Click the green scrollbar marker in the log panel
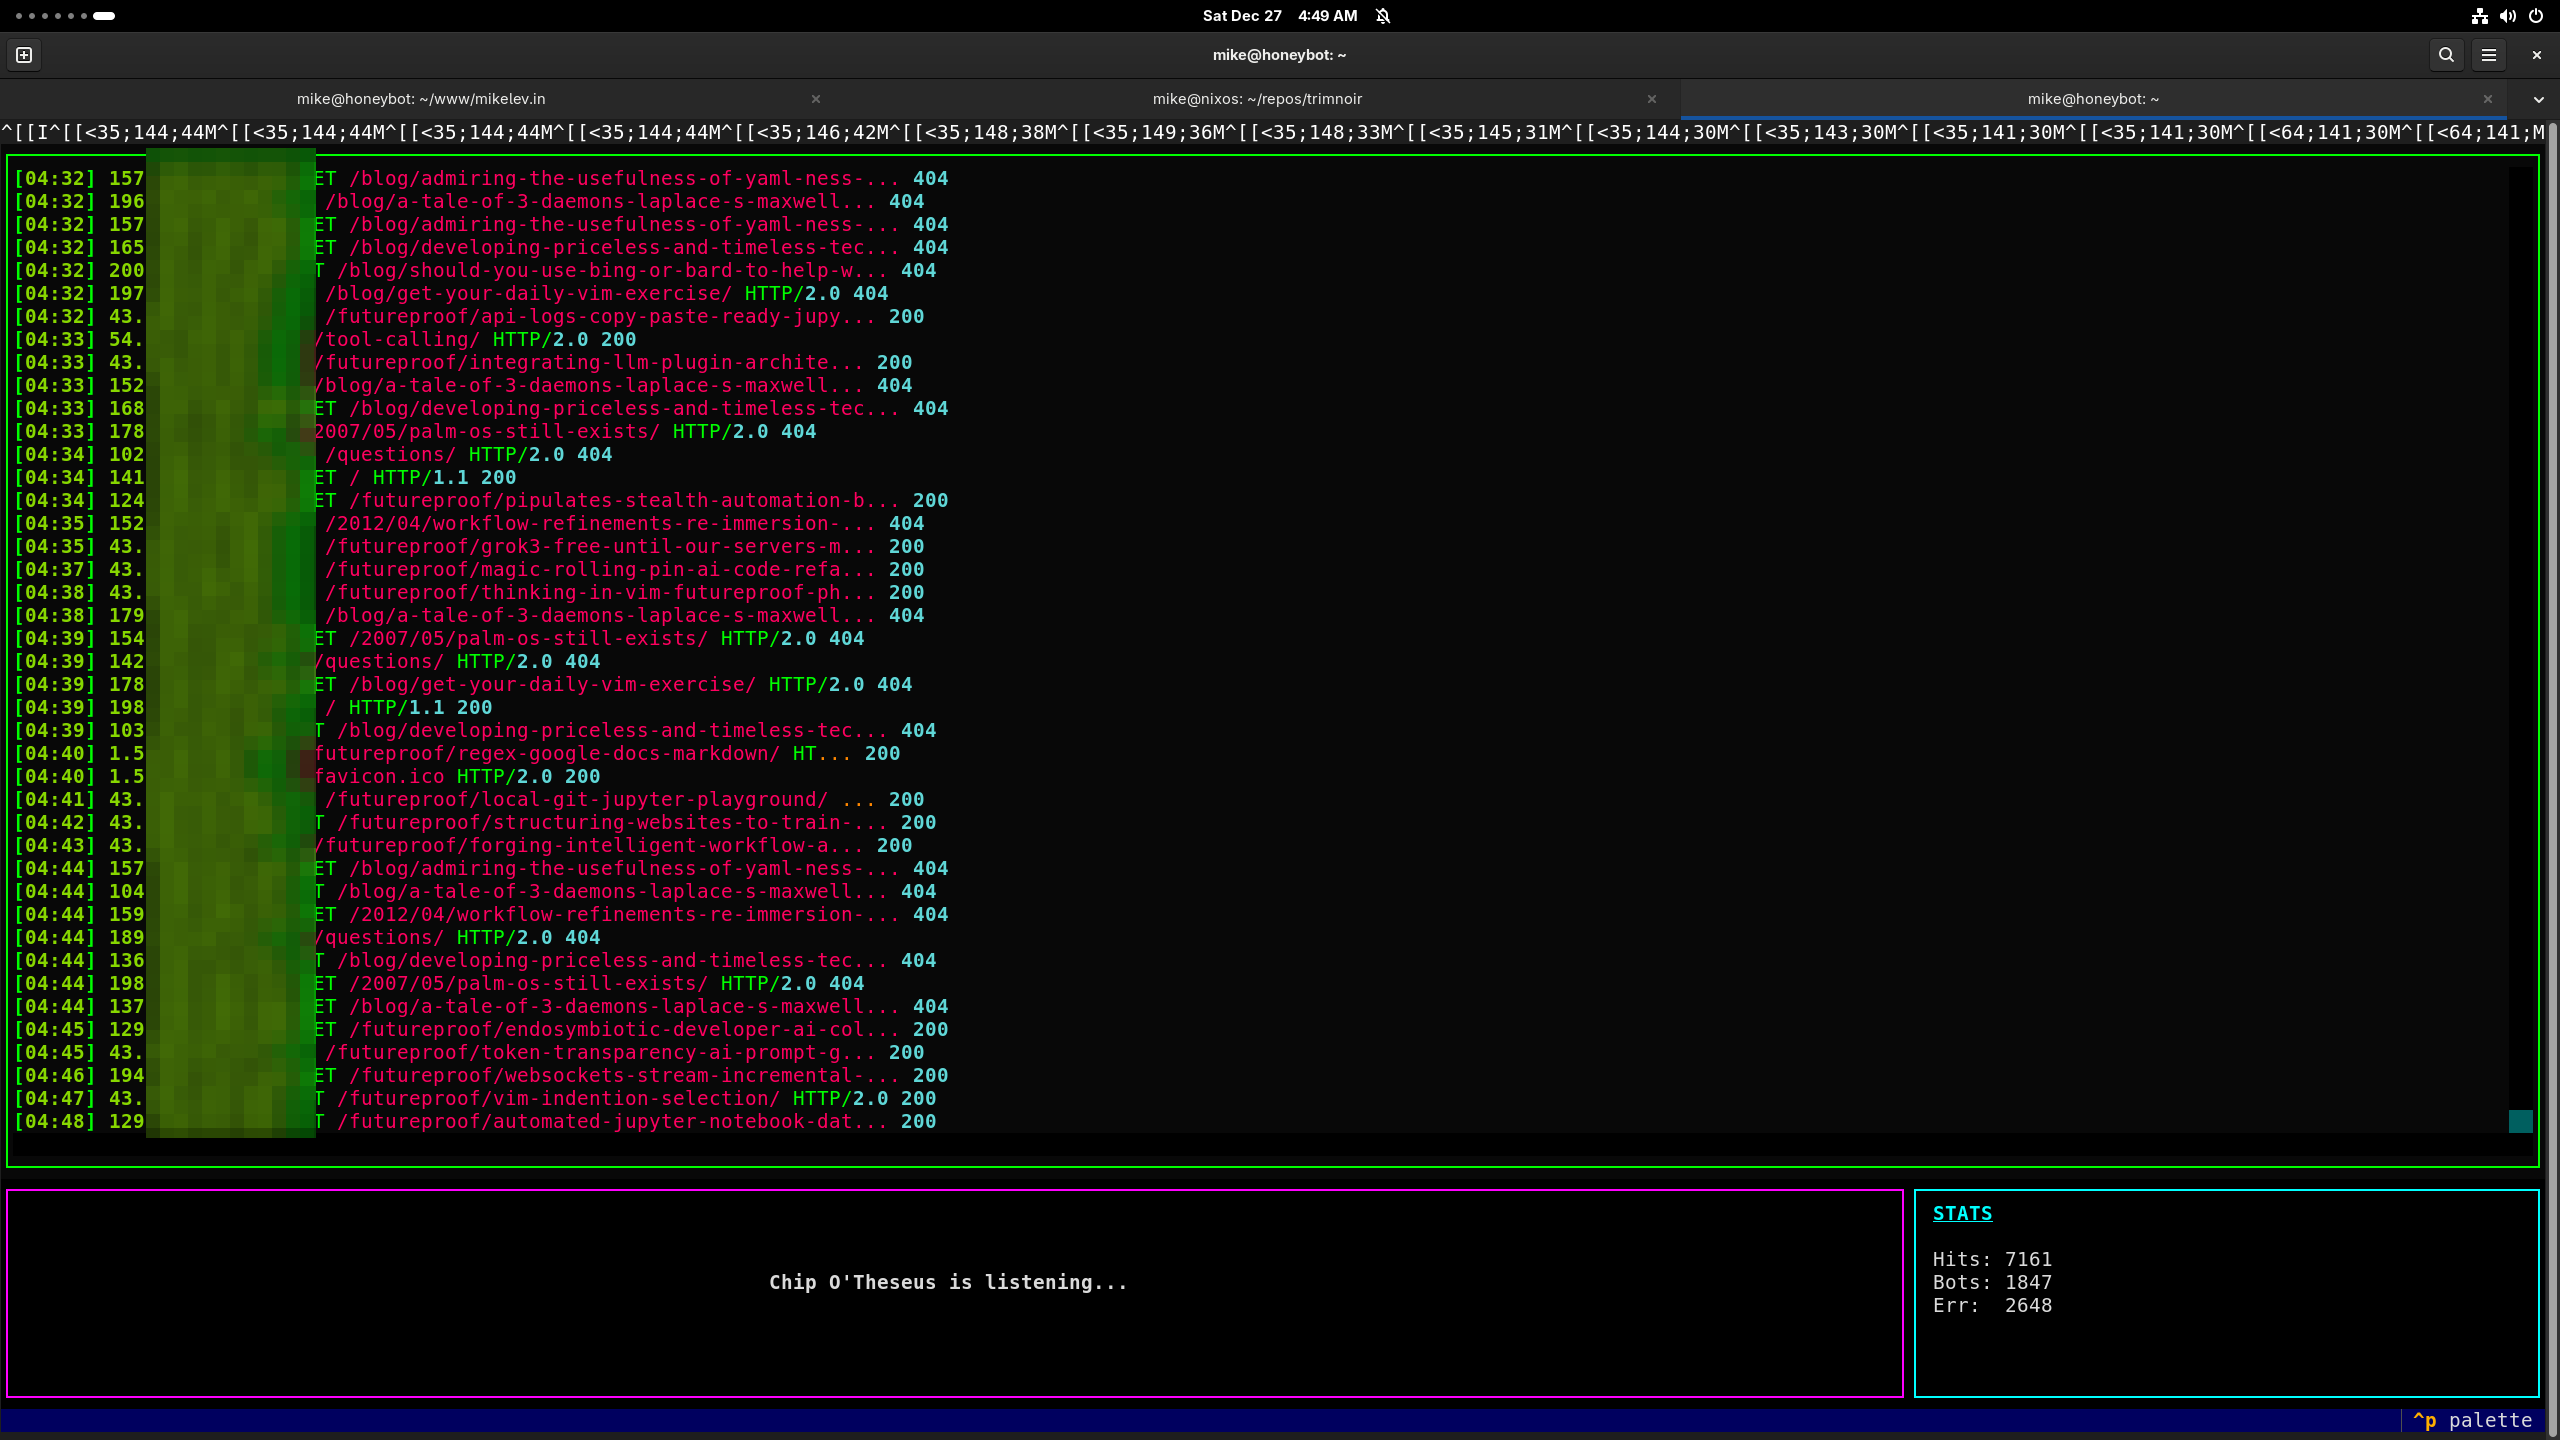Viewport: 2560px width, 1440px height. tap(2519, 1122)
